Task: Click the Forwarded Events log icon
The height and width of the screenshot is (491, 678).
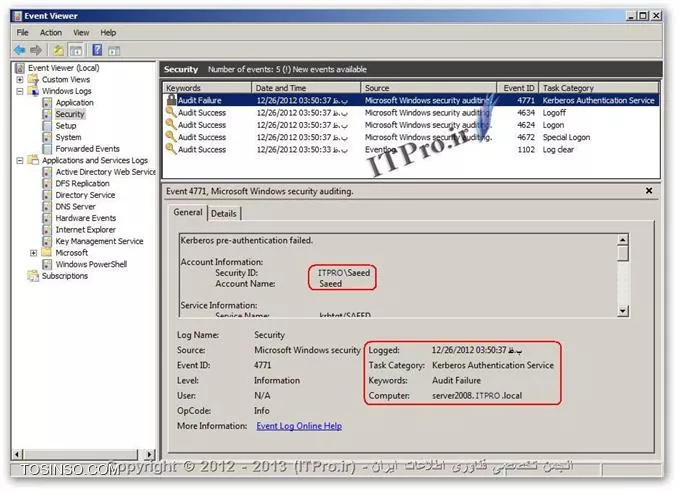Action: [48, 149]
